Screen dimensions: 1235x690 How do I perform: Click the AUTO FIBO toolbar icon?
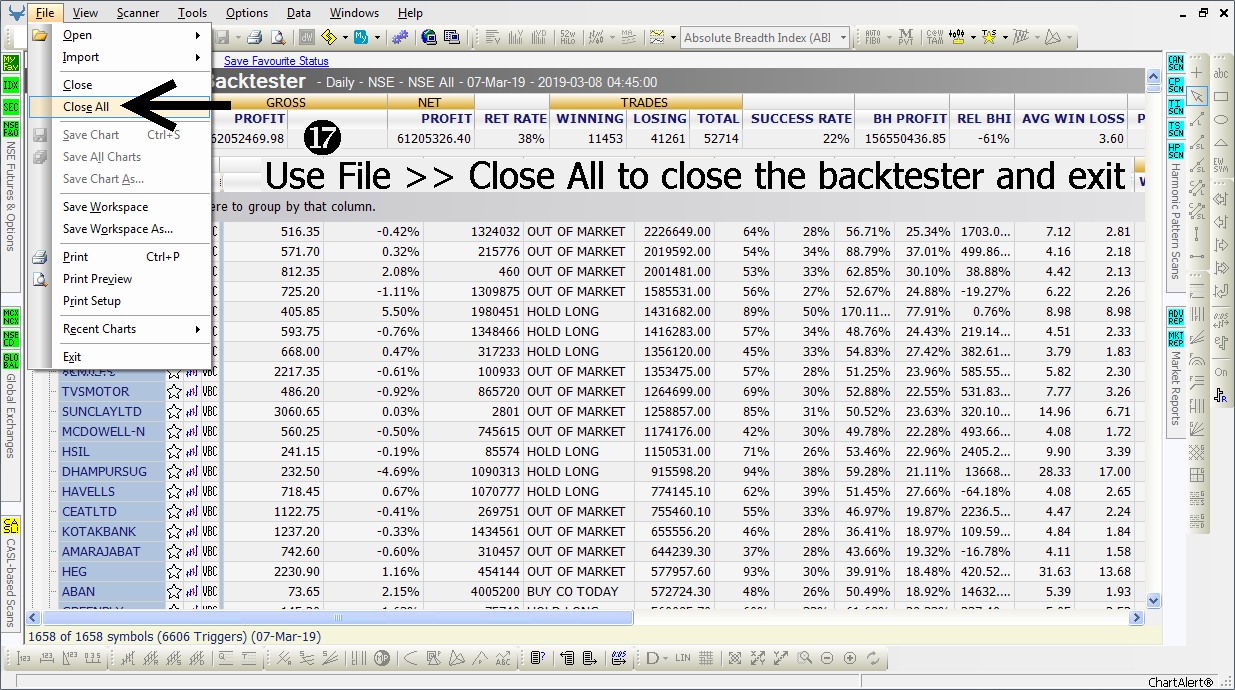(872, 38)
